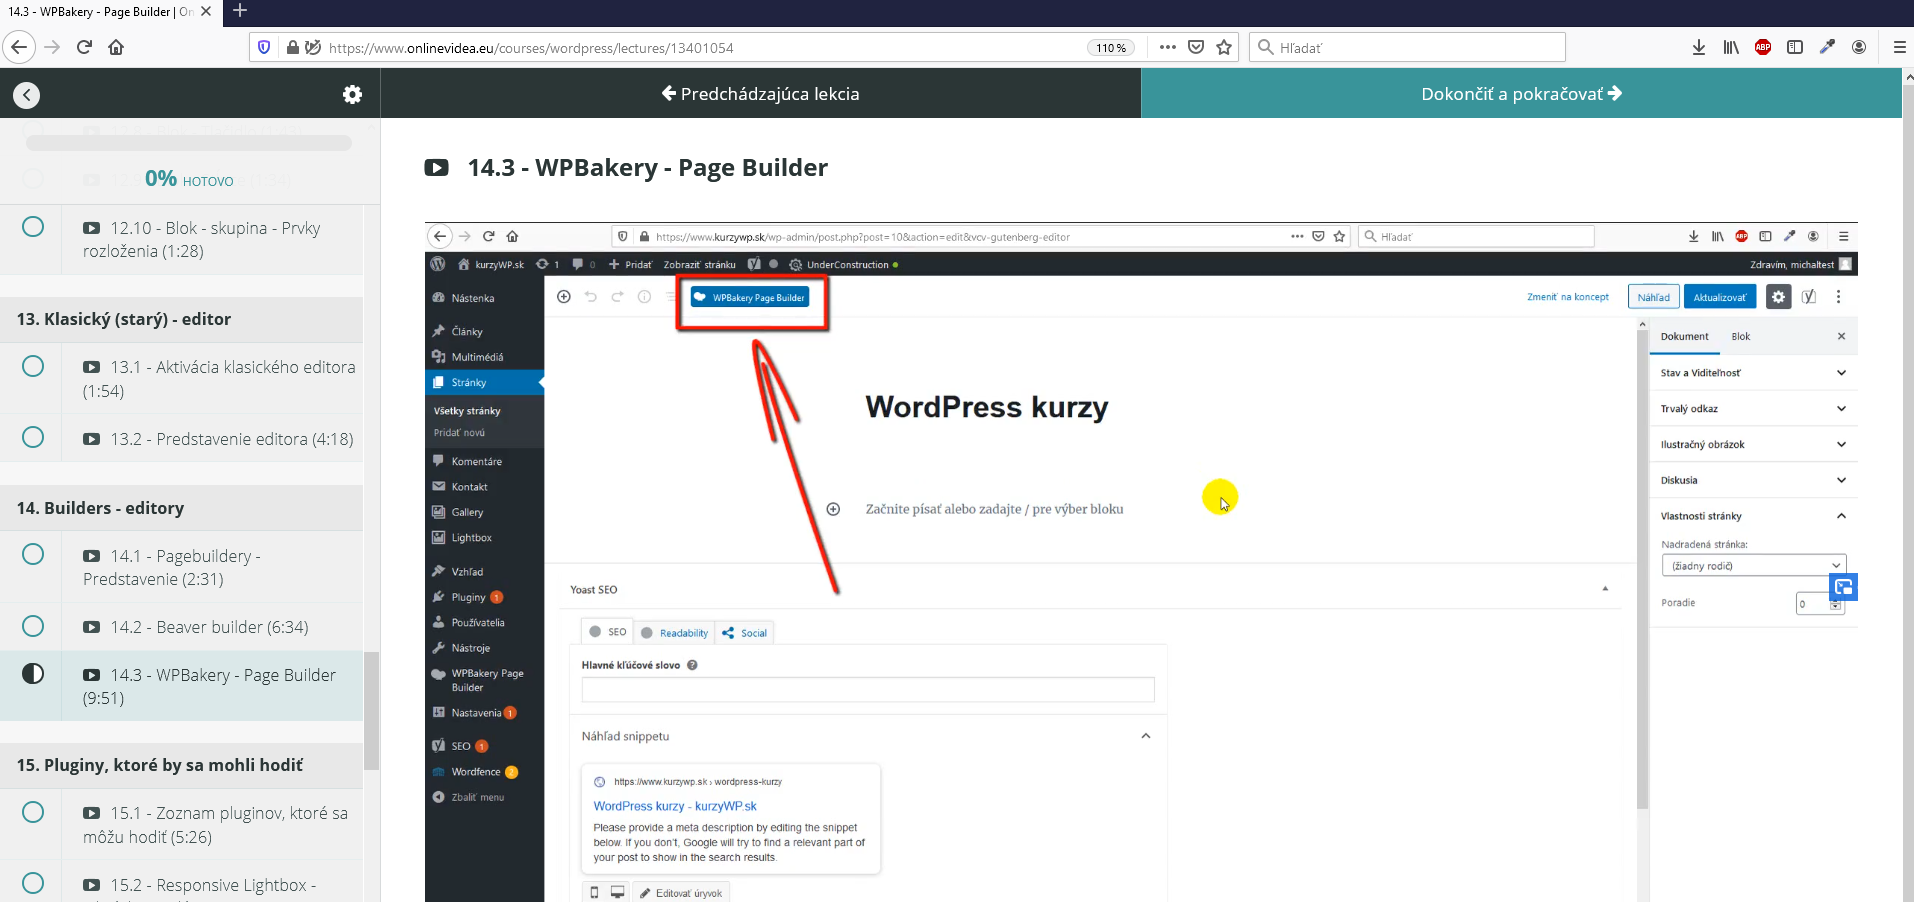Expand the Trvalý odkaz panel
This screenshot has height=902, width=1914.
pyautogui.click(x=1752, y=409)
